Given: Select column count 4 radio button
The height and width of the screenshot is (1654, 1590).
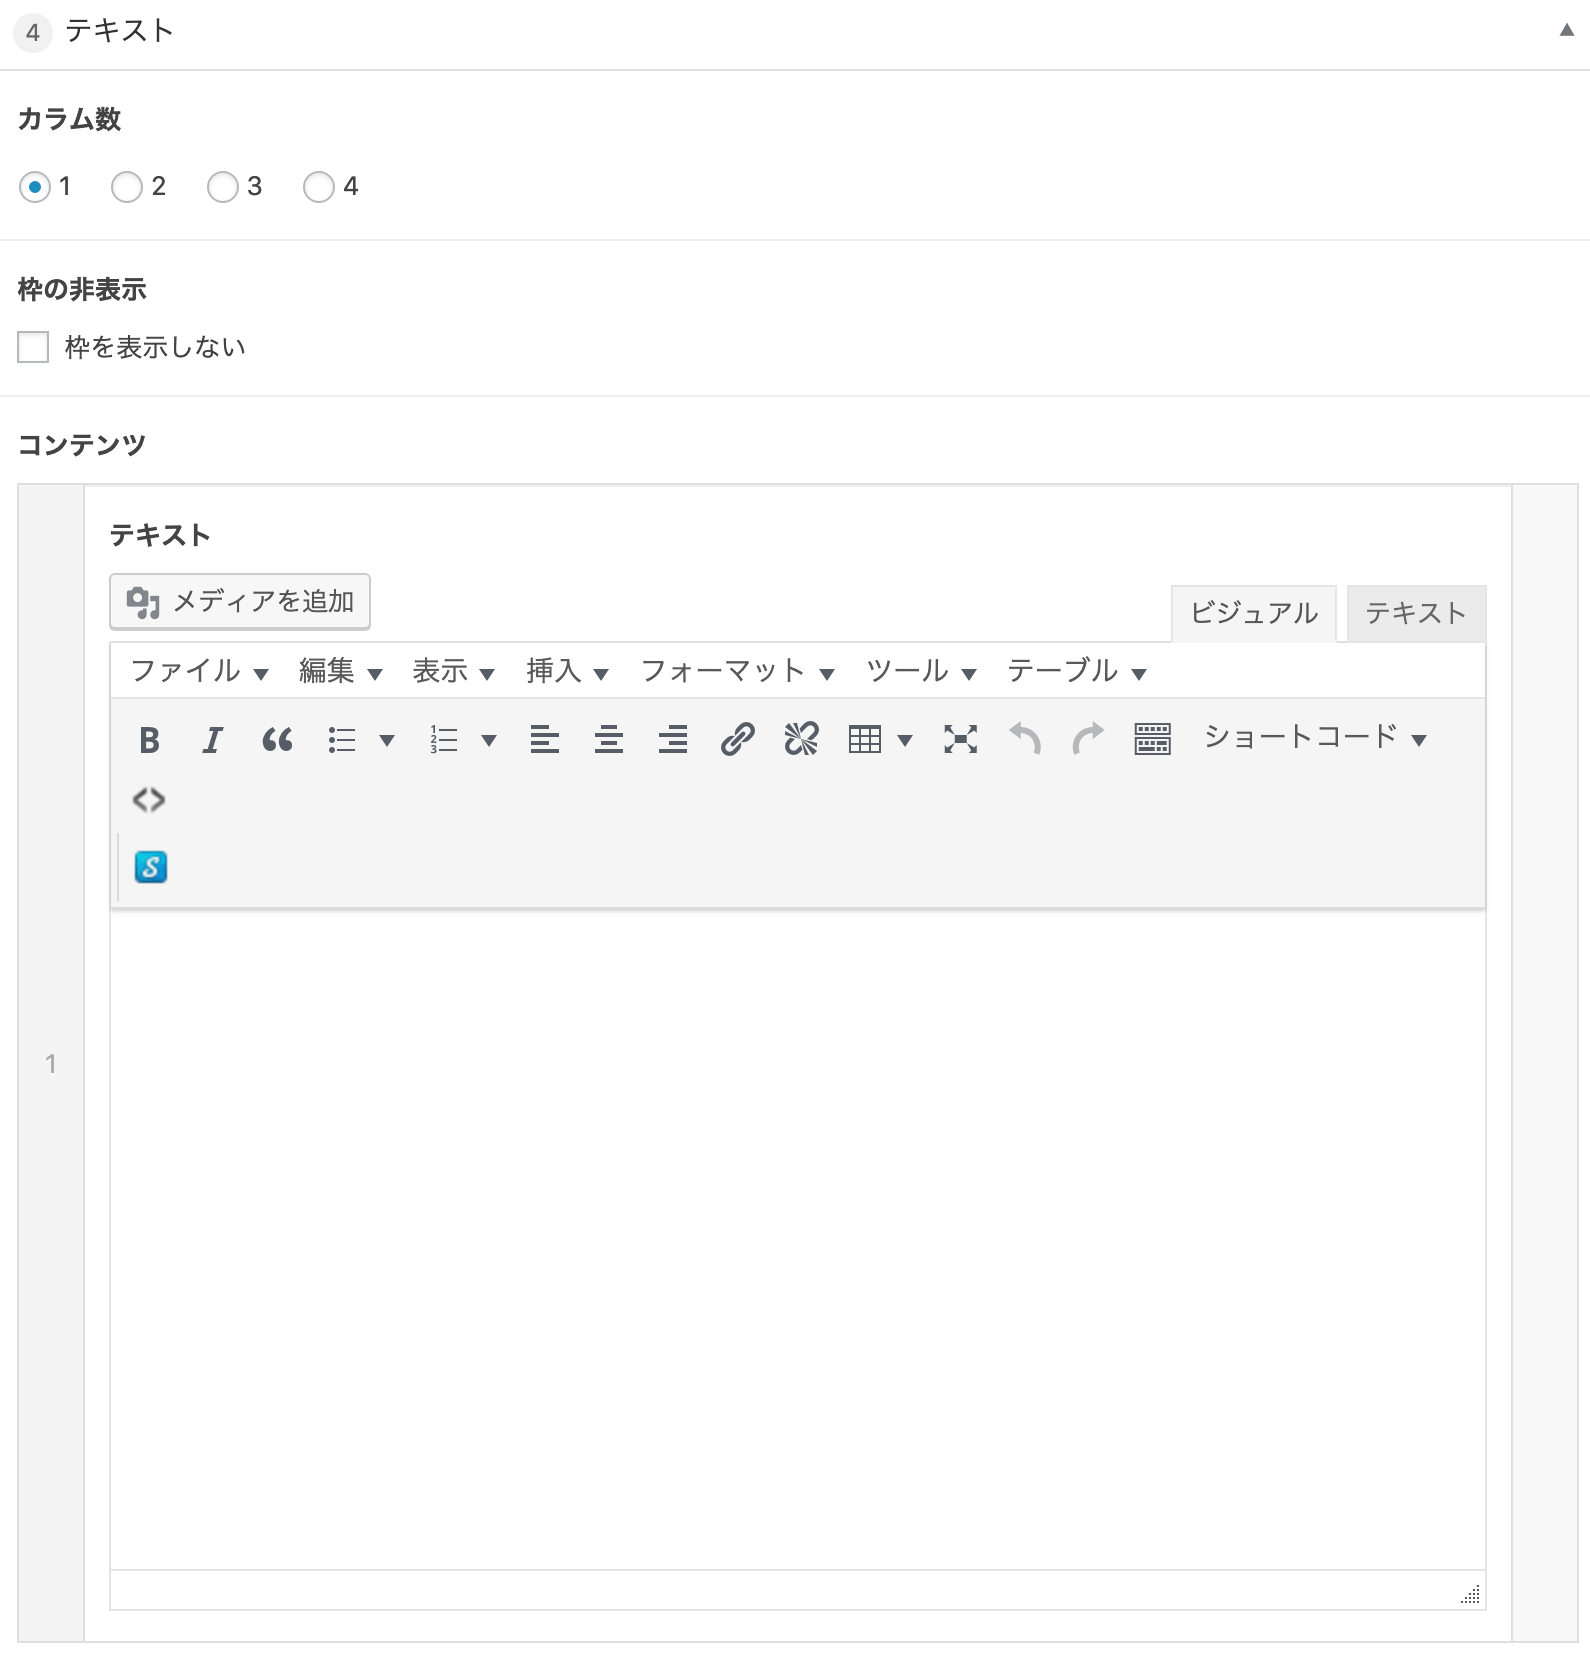Looking at the screenshot, I should 319,187.
